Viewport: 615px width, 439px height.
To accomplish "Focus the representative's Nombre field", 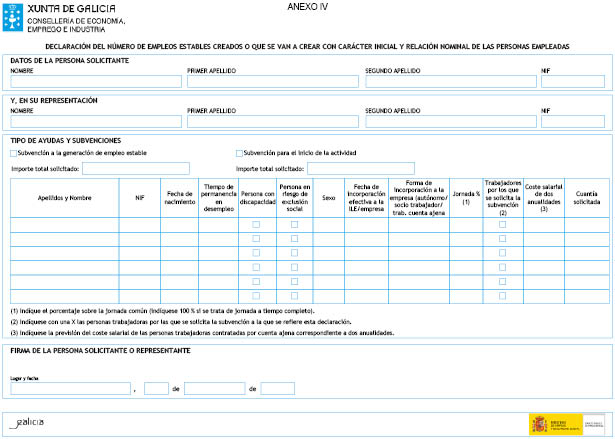I will point(96,122).
